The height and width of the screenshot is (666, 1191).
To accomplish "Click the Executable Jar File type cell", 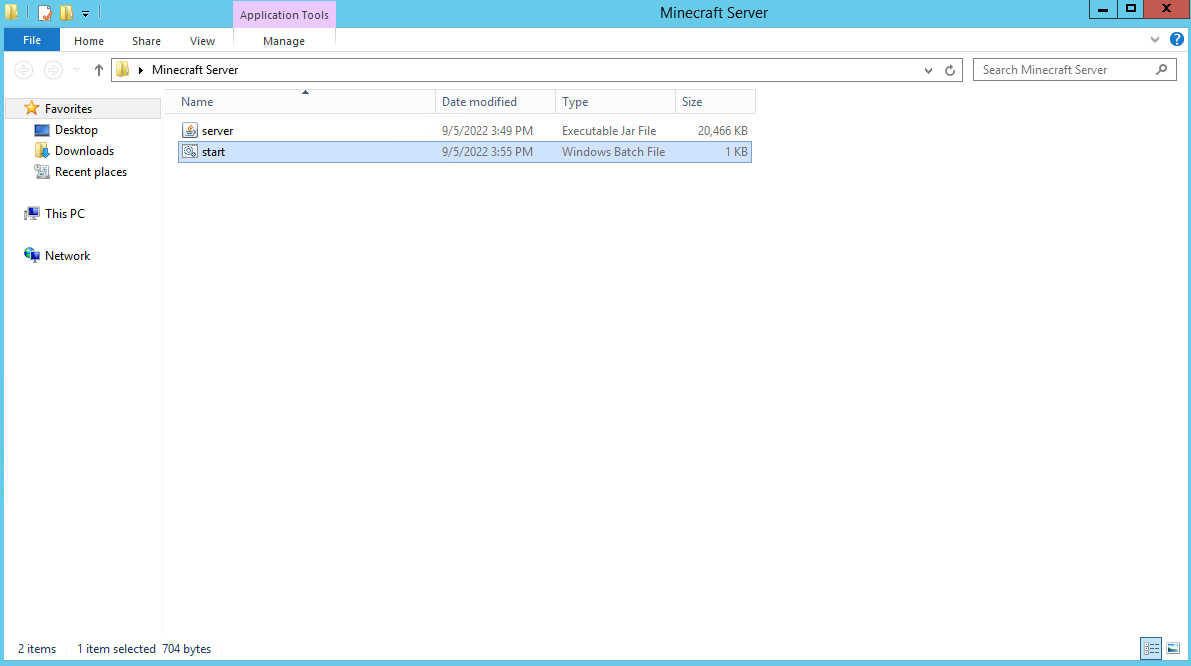I will click(x=609, y=131).
